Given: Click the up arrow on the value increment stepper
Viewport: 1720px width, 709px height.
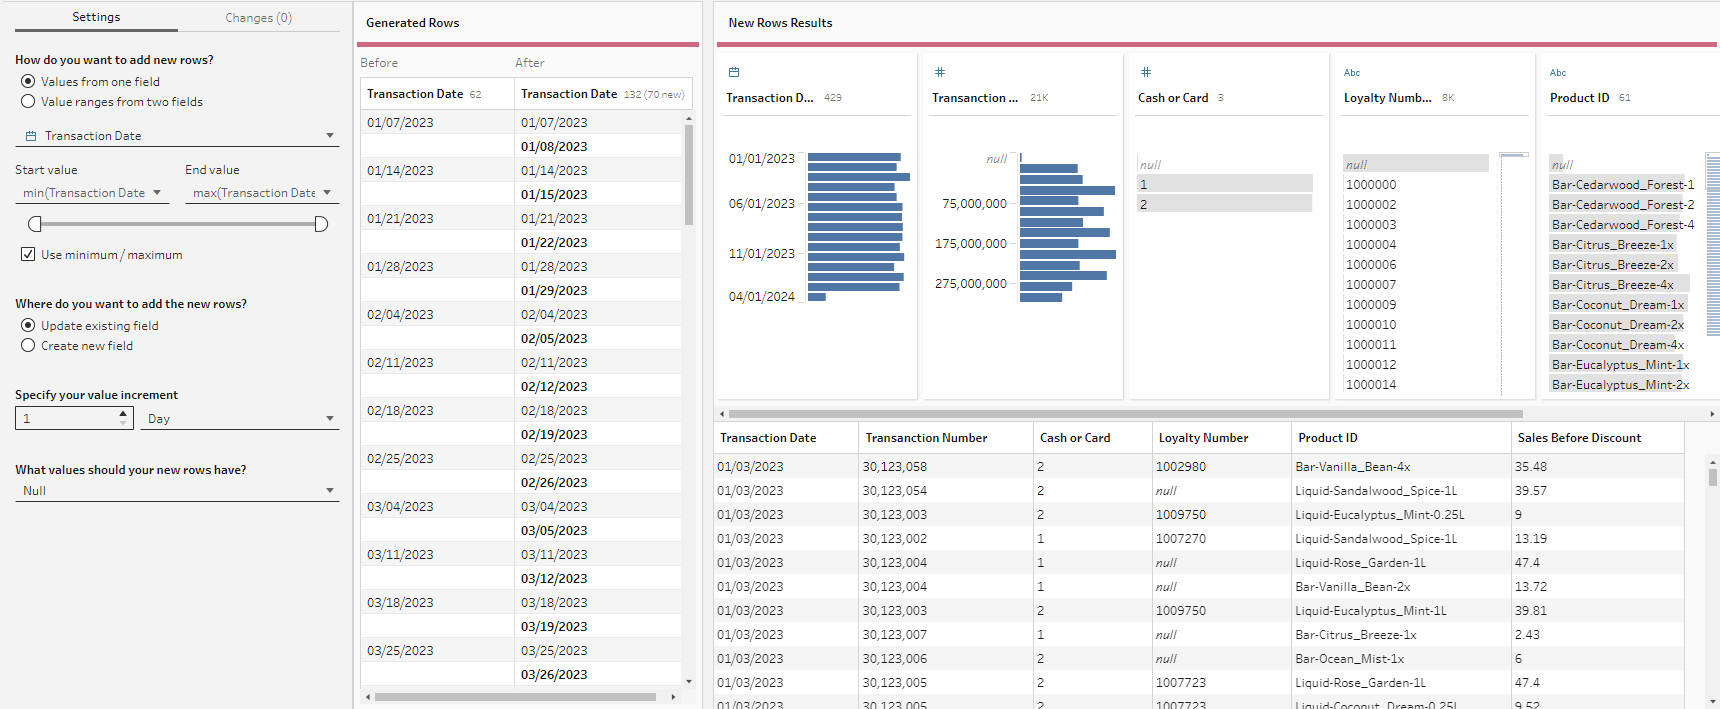Looking at the screenshot, I should [x=124, y=413].
